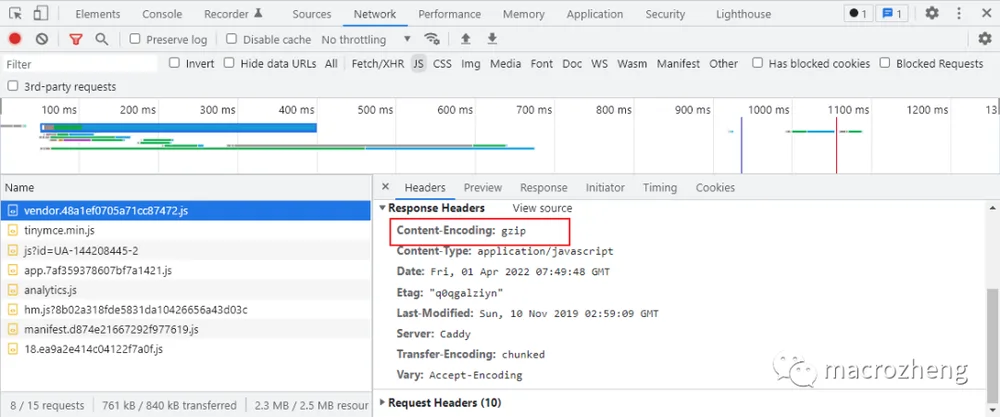The image size is (1000, 417).
Task: Open the errors counter badge
Action: point(858,13)
